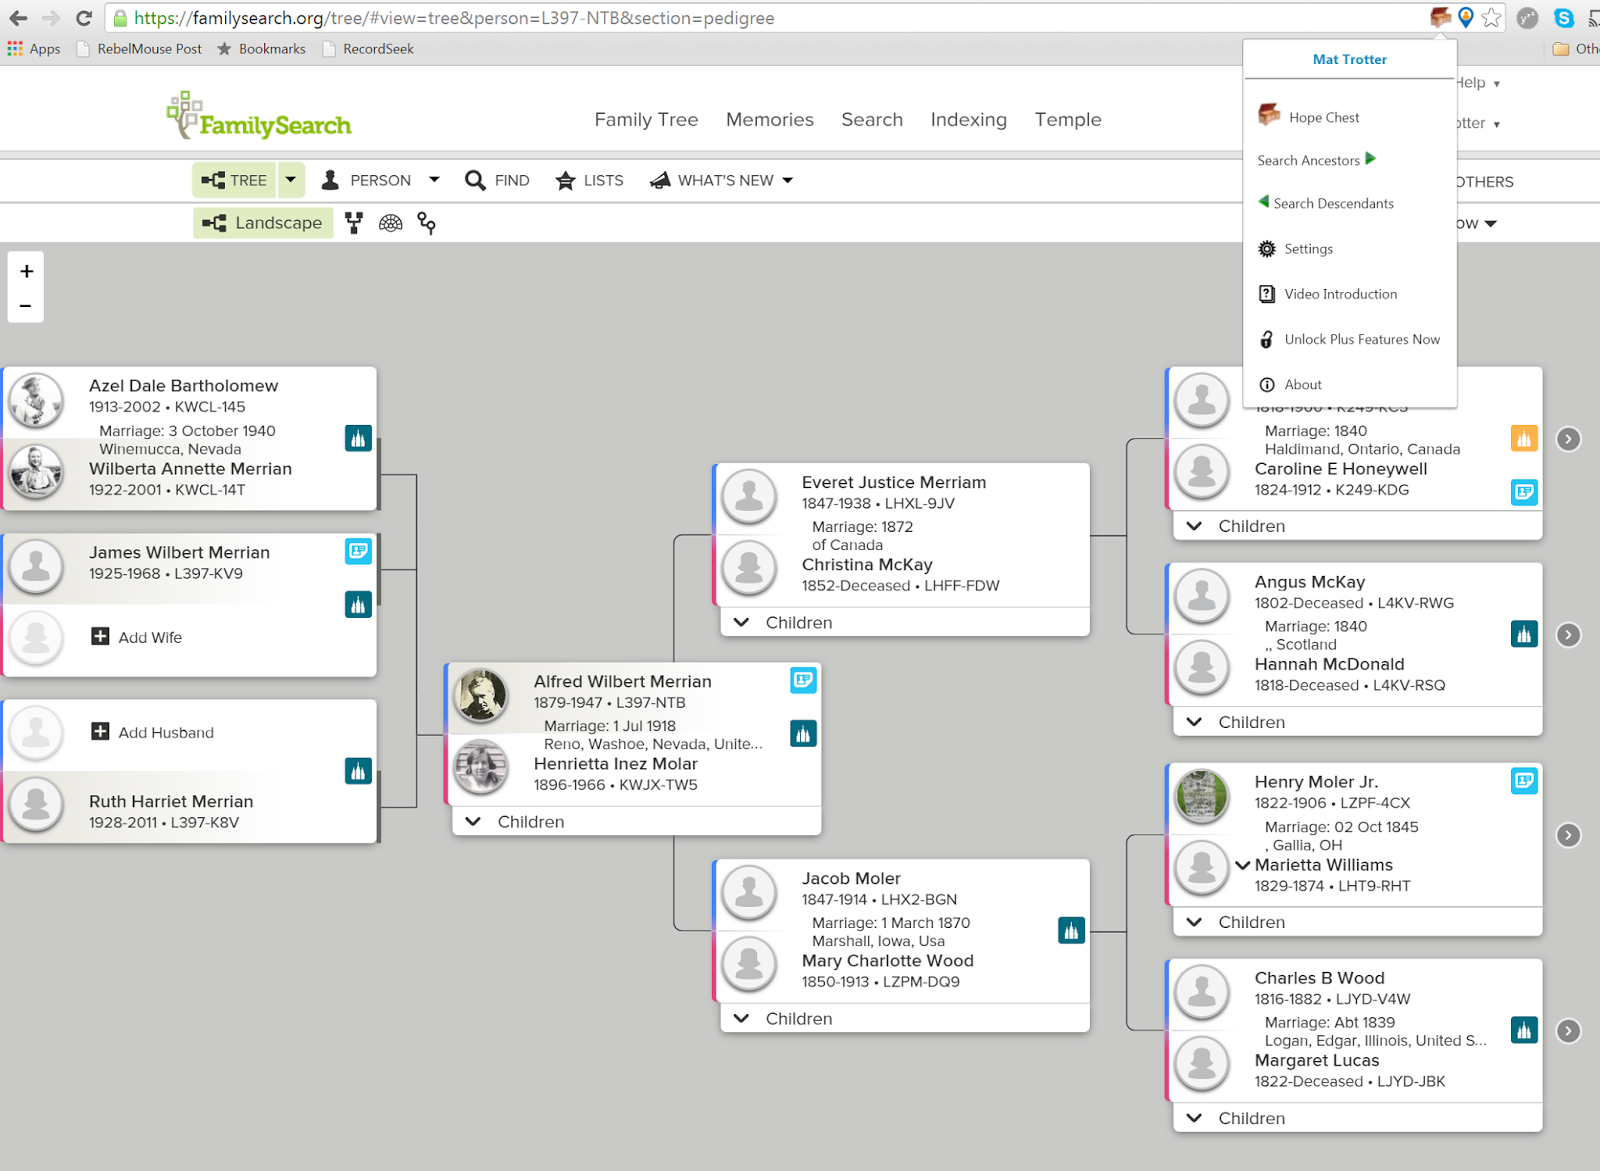
Task: Select the descendancy view icon
Action: pyautogui.click(x=427, y=223)
